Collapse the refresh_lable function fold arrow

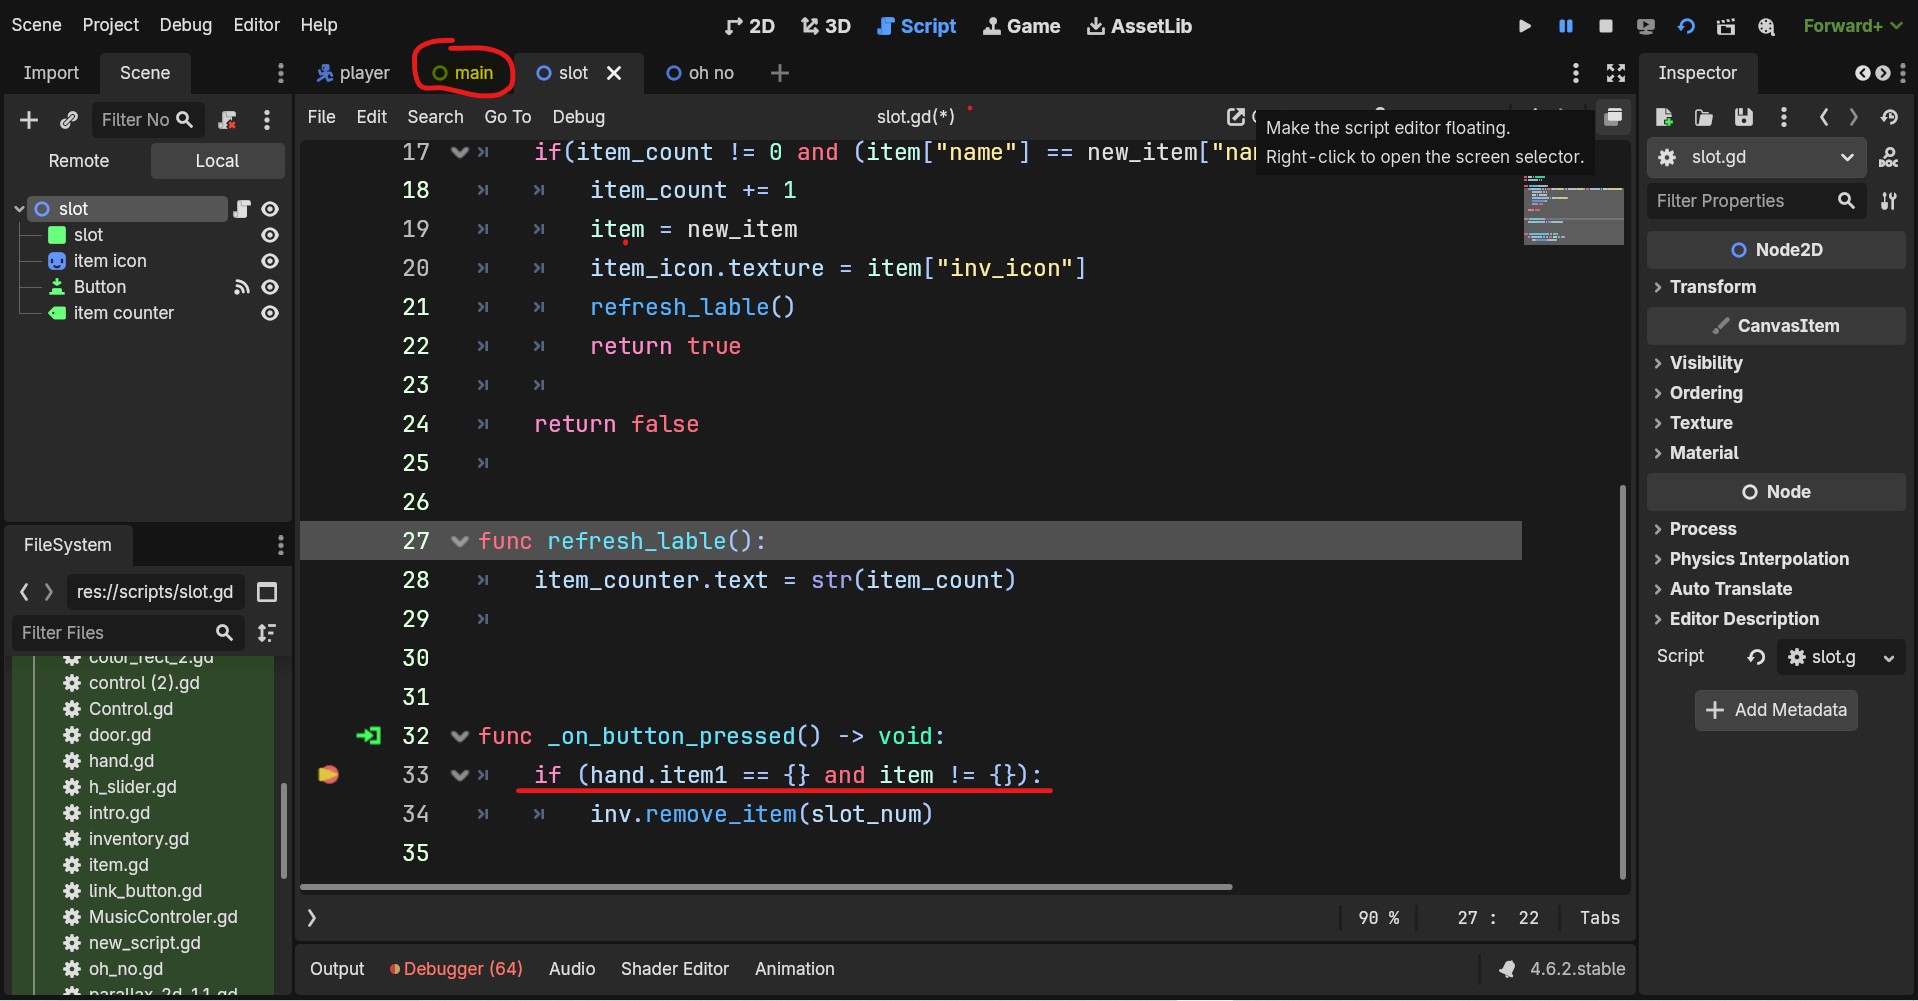click(x=460, y=541)
